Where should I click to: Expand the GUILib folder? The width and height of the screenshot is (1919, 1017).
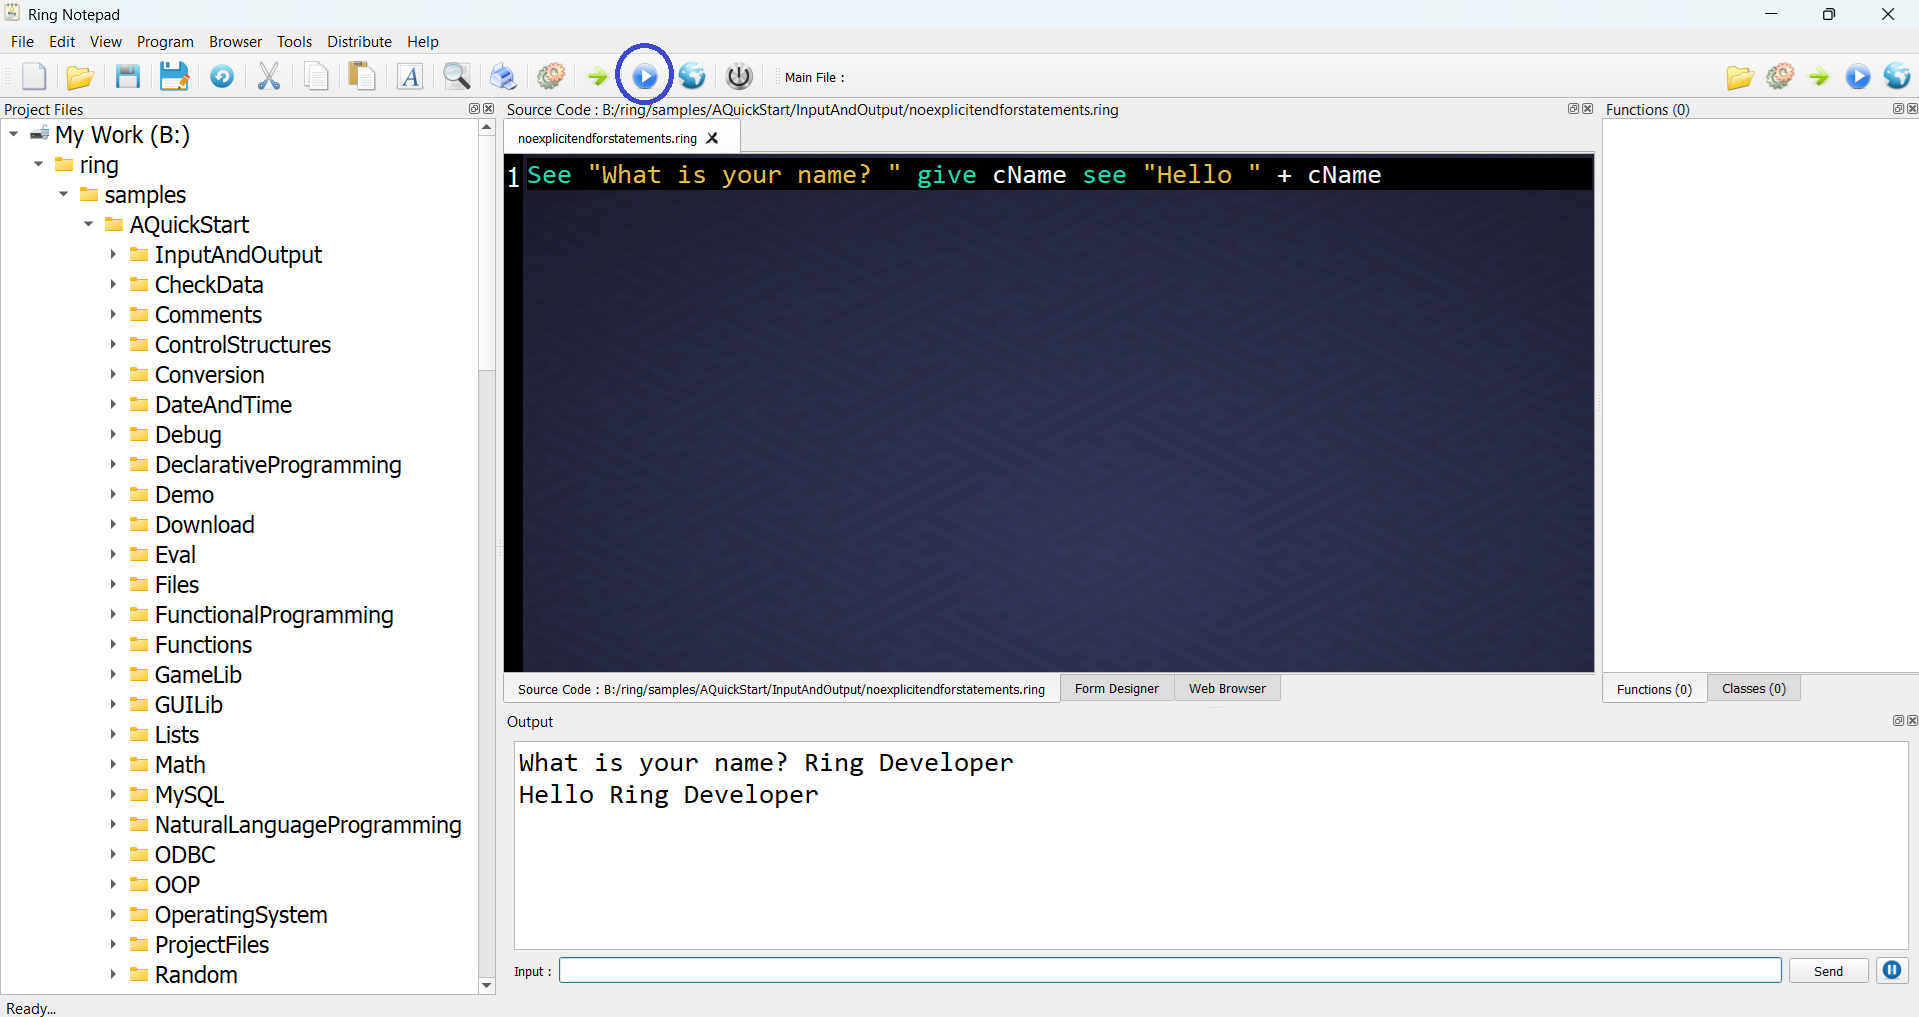click(113, 704)
